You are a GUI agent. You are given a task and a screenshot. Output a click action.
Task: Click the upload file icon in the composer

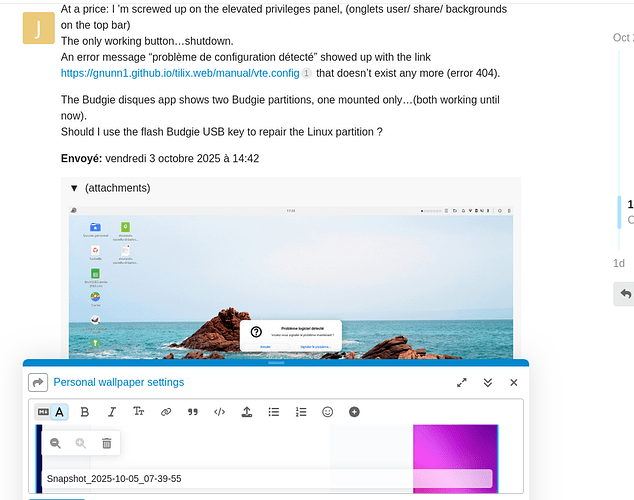pyautogui.click(x=247, y=412)
